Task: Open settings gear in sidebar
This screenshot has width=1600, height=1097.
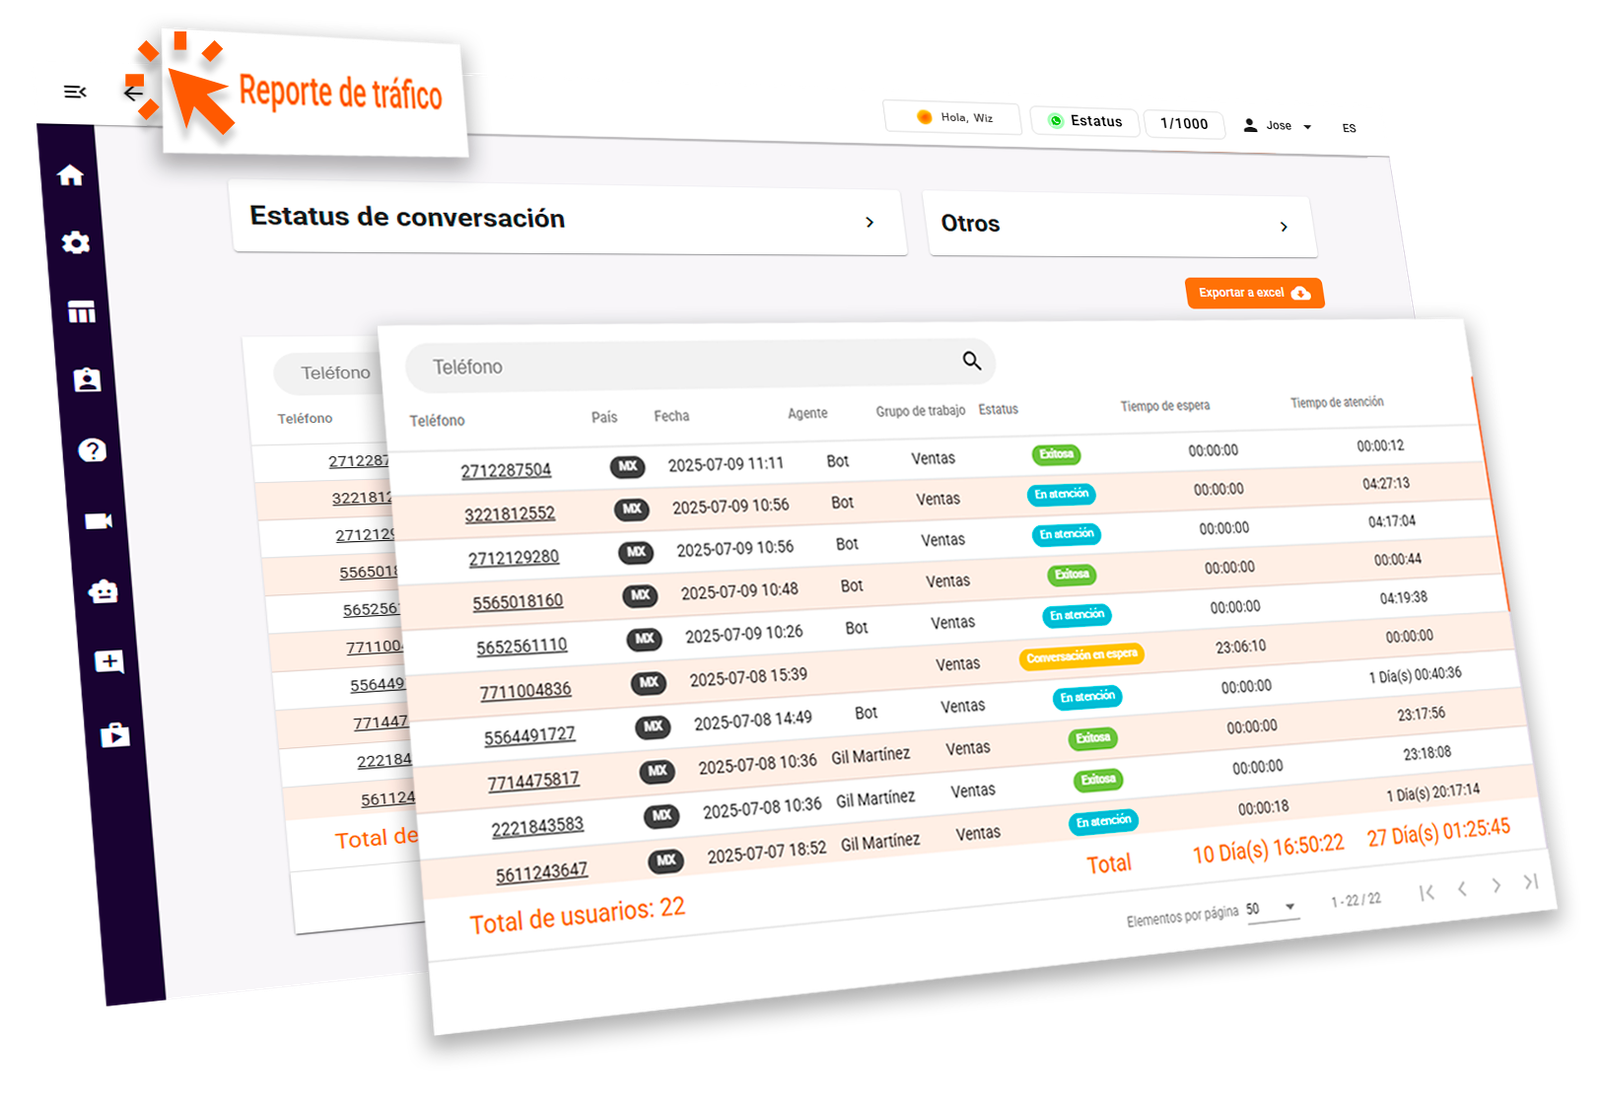Action: (x=76, y=243)
